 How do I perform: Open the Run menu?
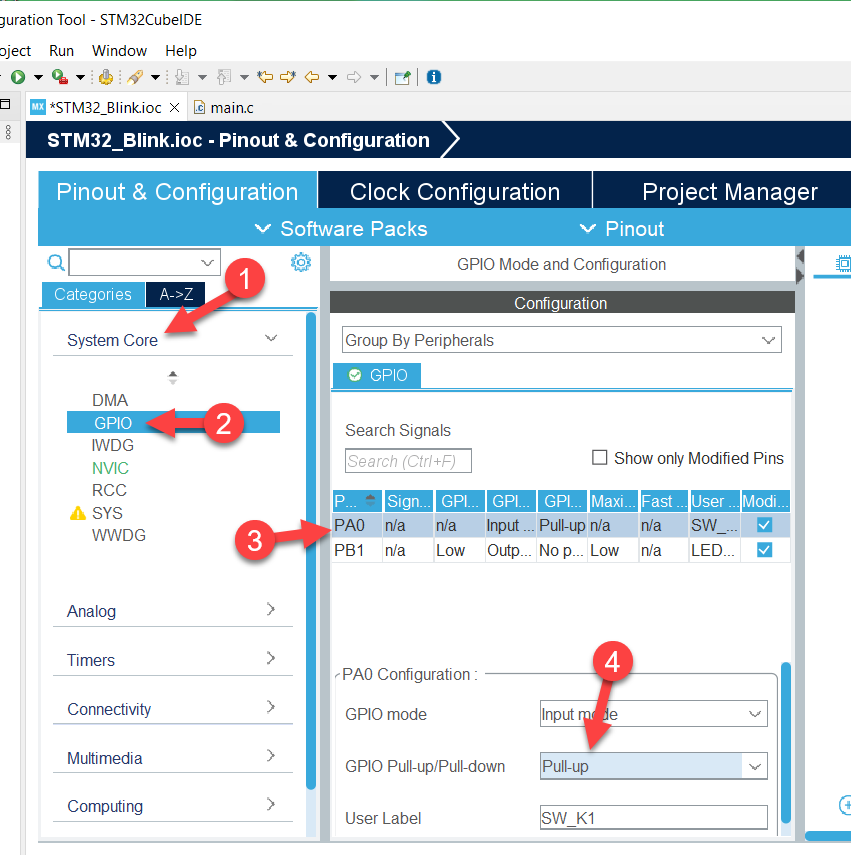coord(61,51)
